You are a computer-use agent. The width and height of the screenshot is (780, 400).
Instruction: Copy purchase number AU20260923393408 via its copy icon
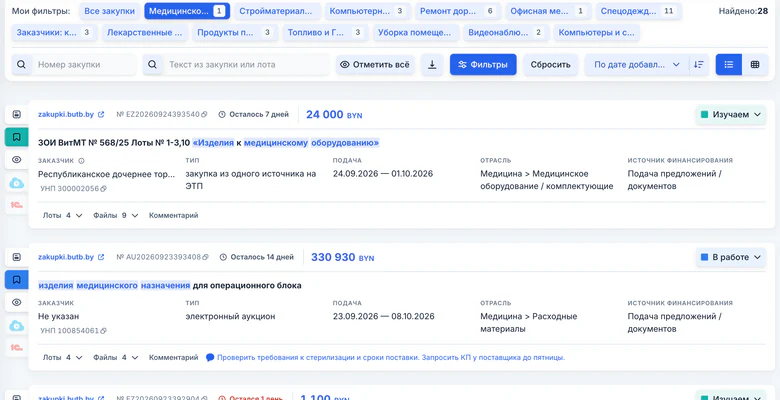pos(205,257)
